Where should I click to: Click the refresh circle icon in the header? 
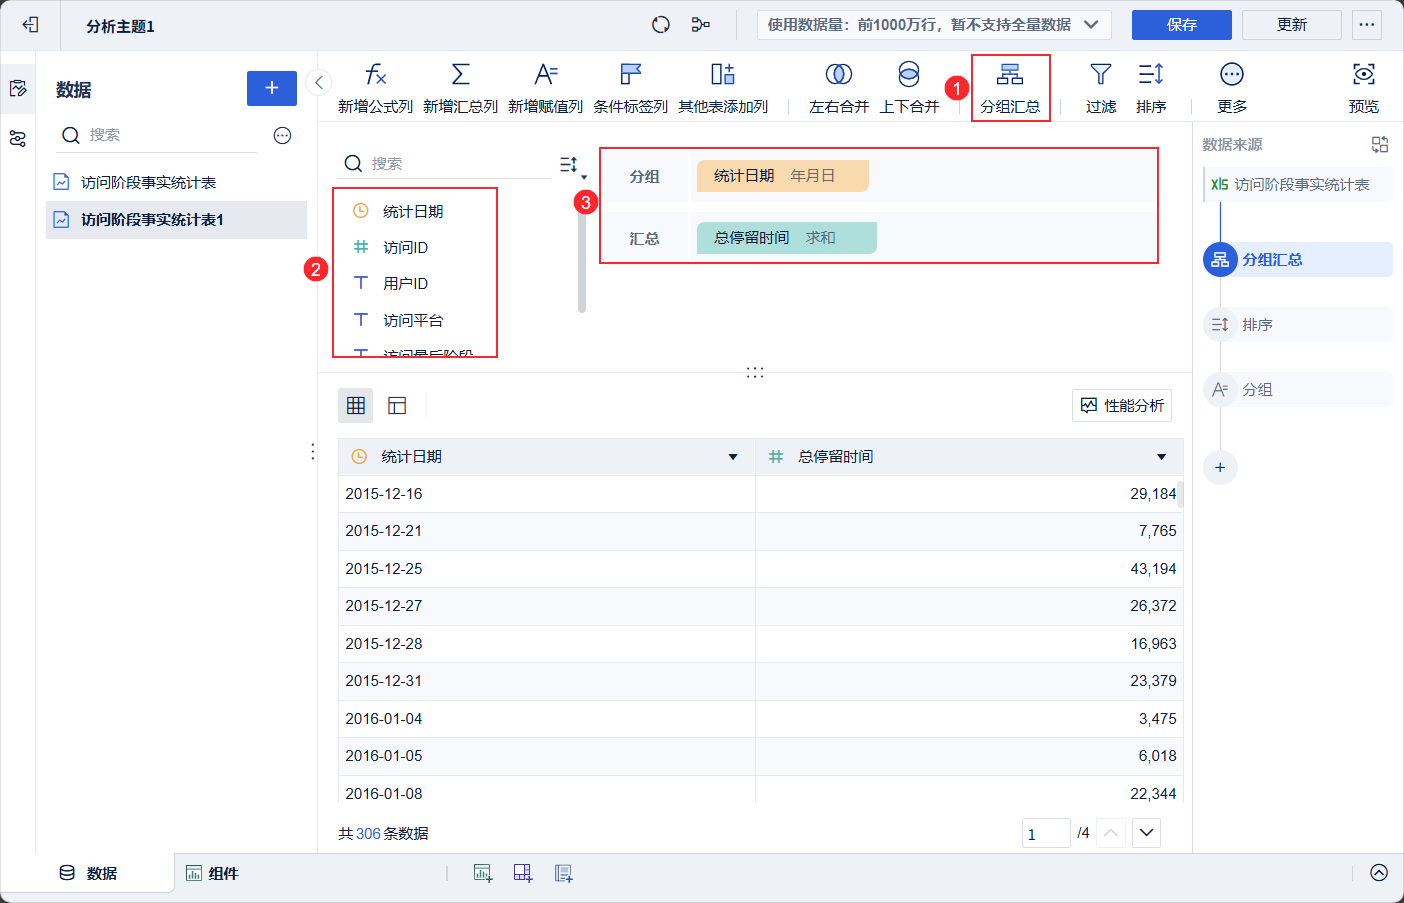661,25
